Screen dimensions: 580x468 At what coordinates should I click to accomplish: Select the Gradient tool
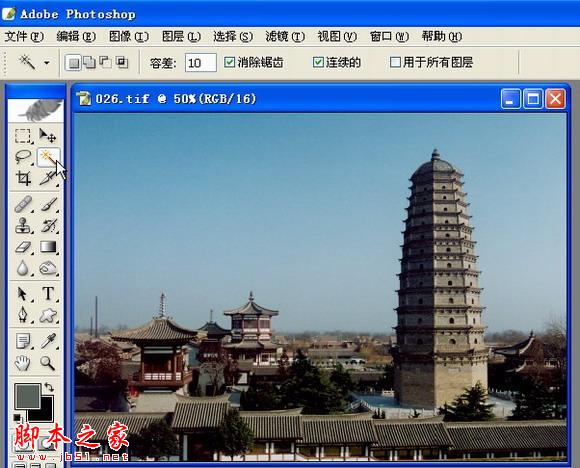click(48, 247)
